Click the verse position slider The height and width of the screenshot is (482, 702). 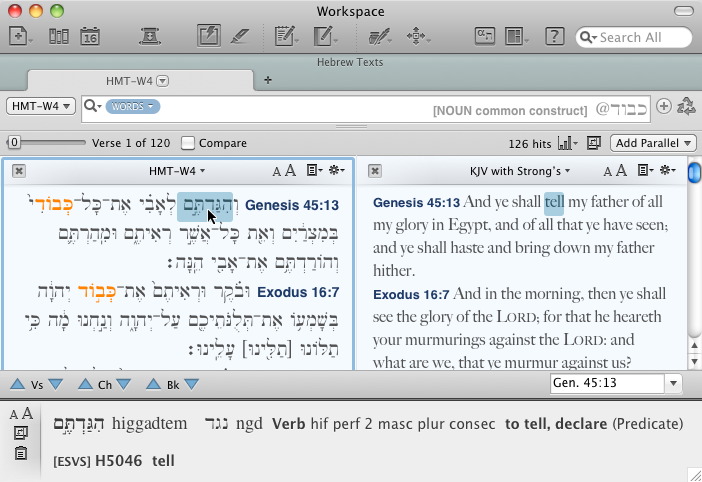pyautogui.click(x=13, y=143)
